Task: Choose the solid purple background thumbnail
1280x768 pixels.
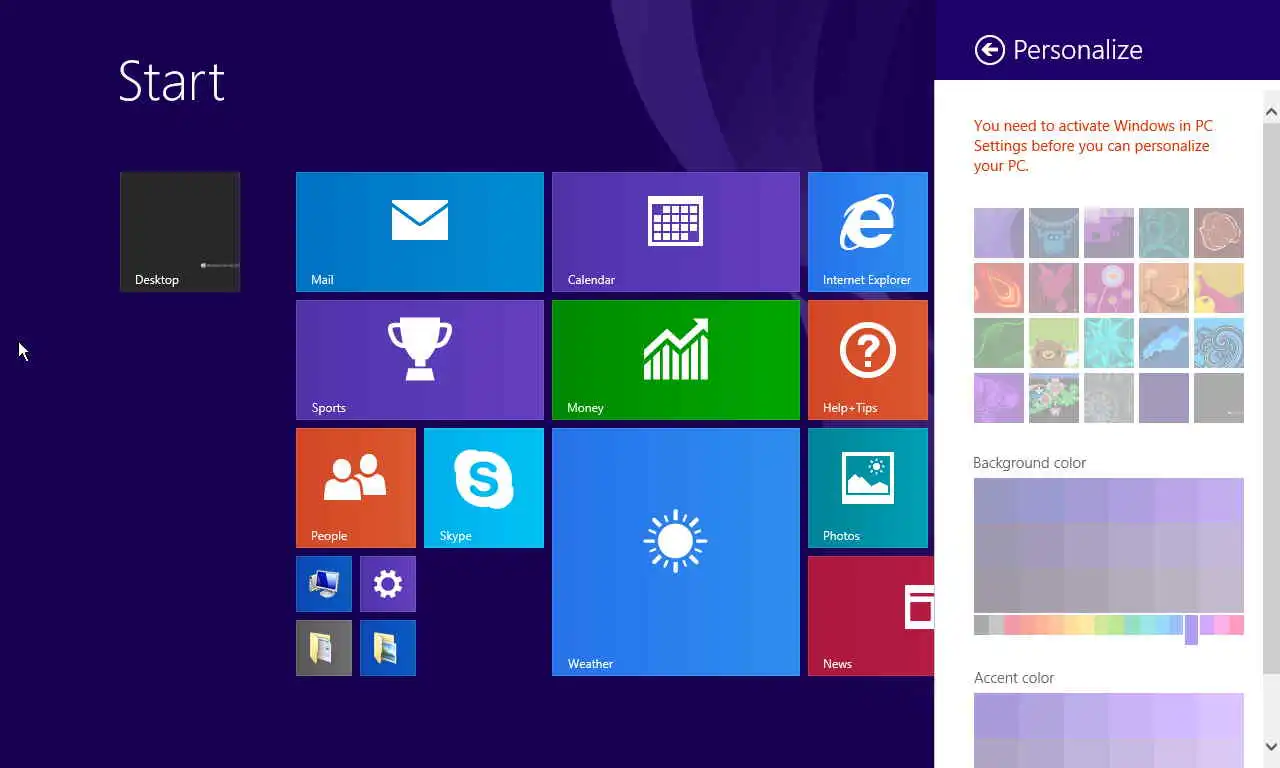Action: coord(1164,398)
